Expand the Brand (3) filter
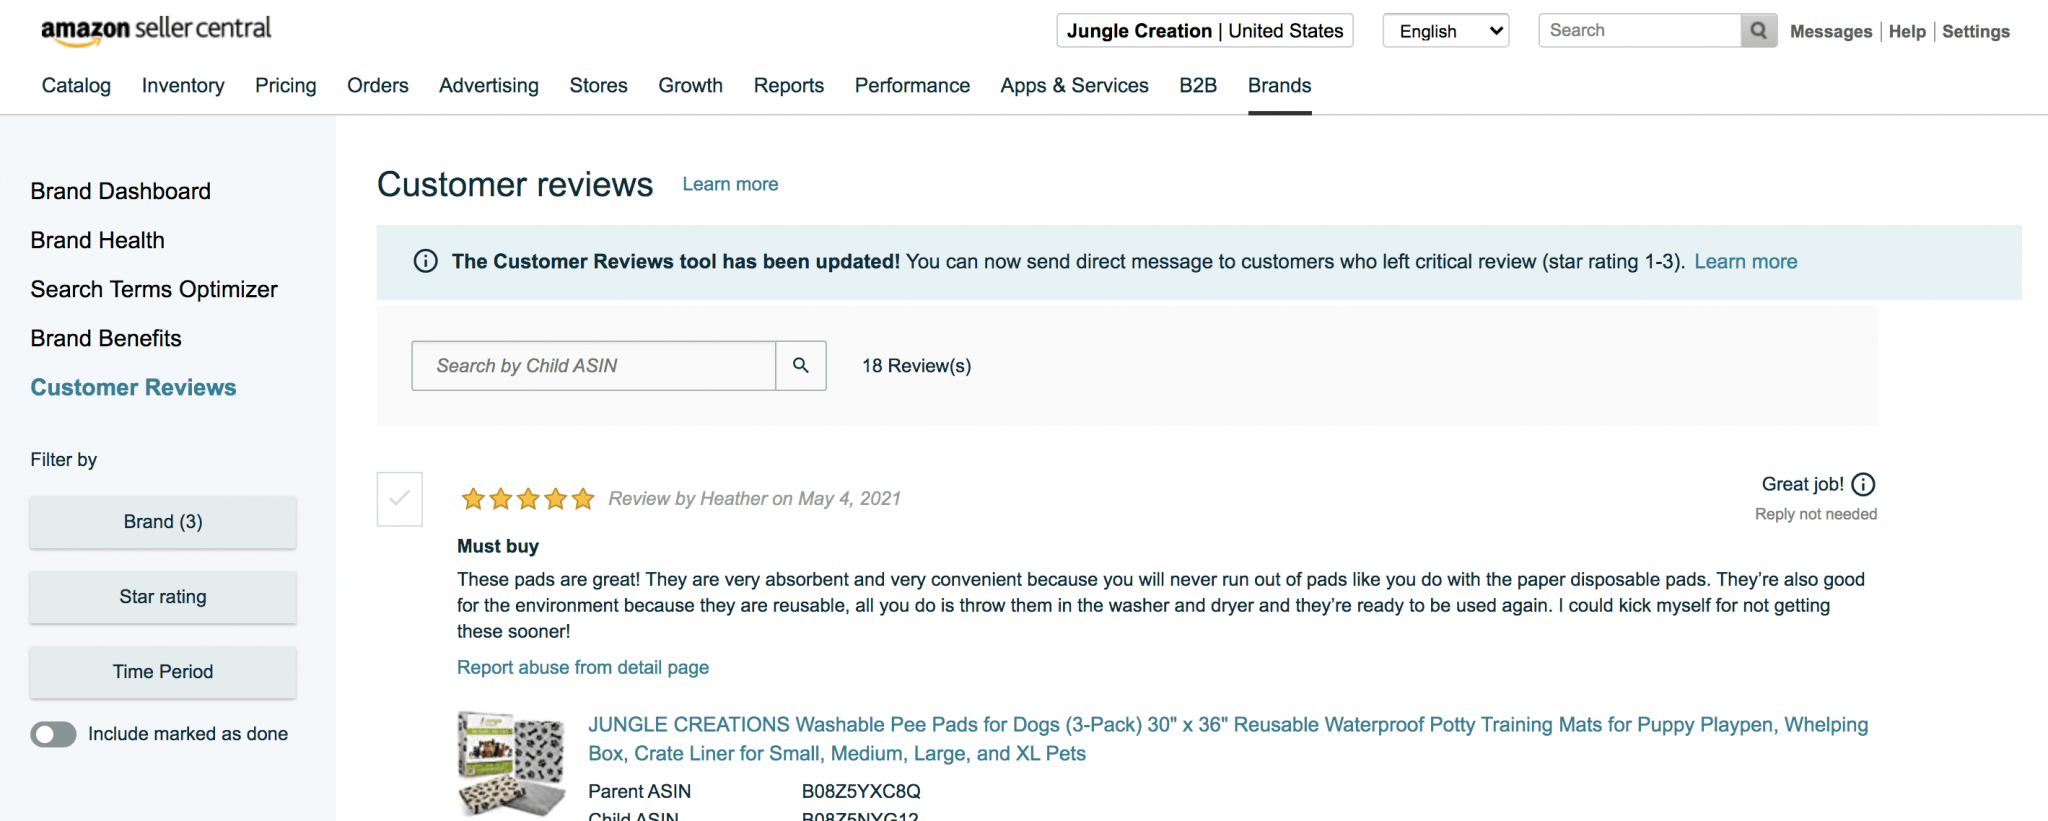The image size is (2048, 821). [x=163, y=522]
